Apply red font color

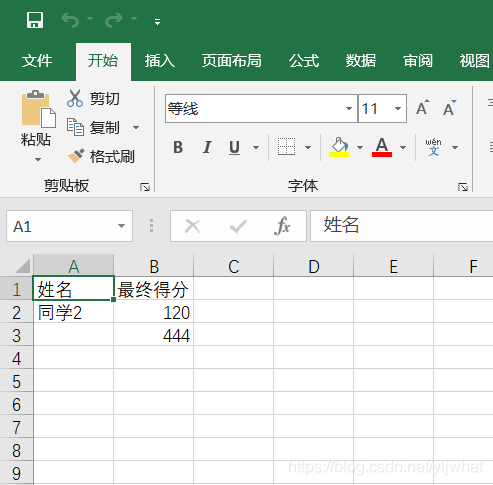[382, 147]
